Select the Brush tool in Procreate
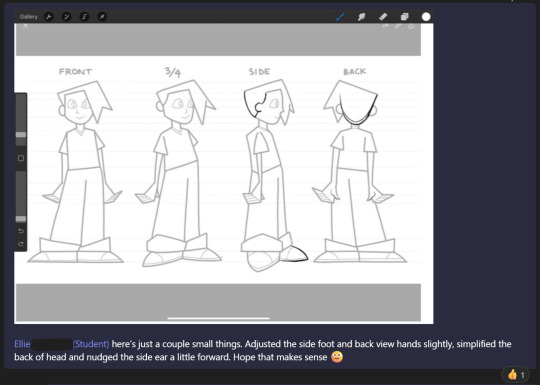 (340, 17)
